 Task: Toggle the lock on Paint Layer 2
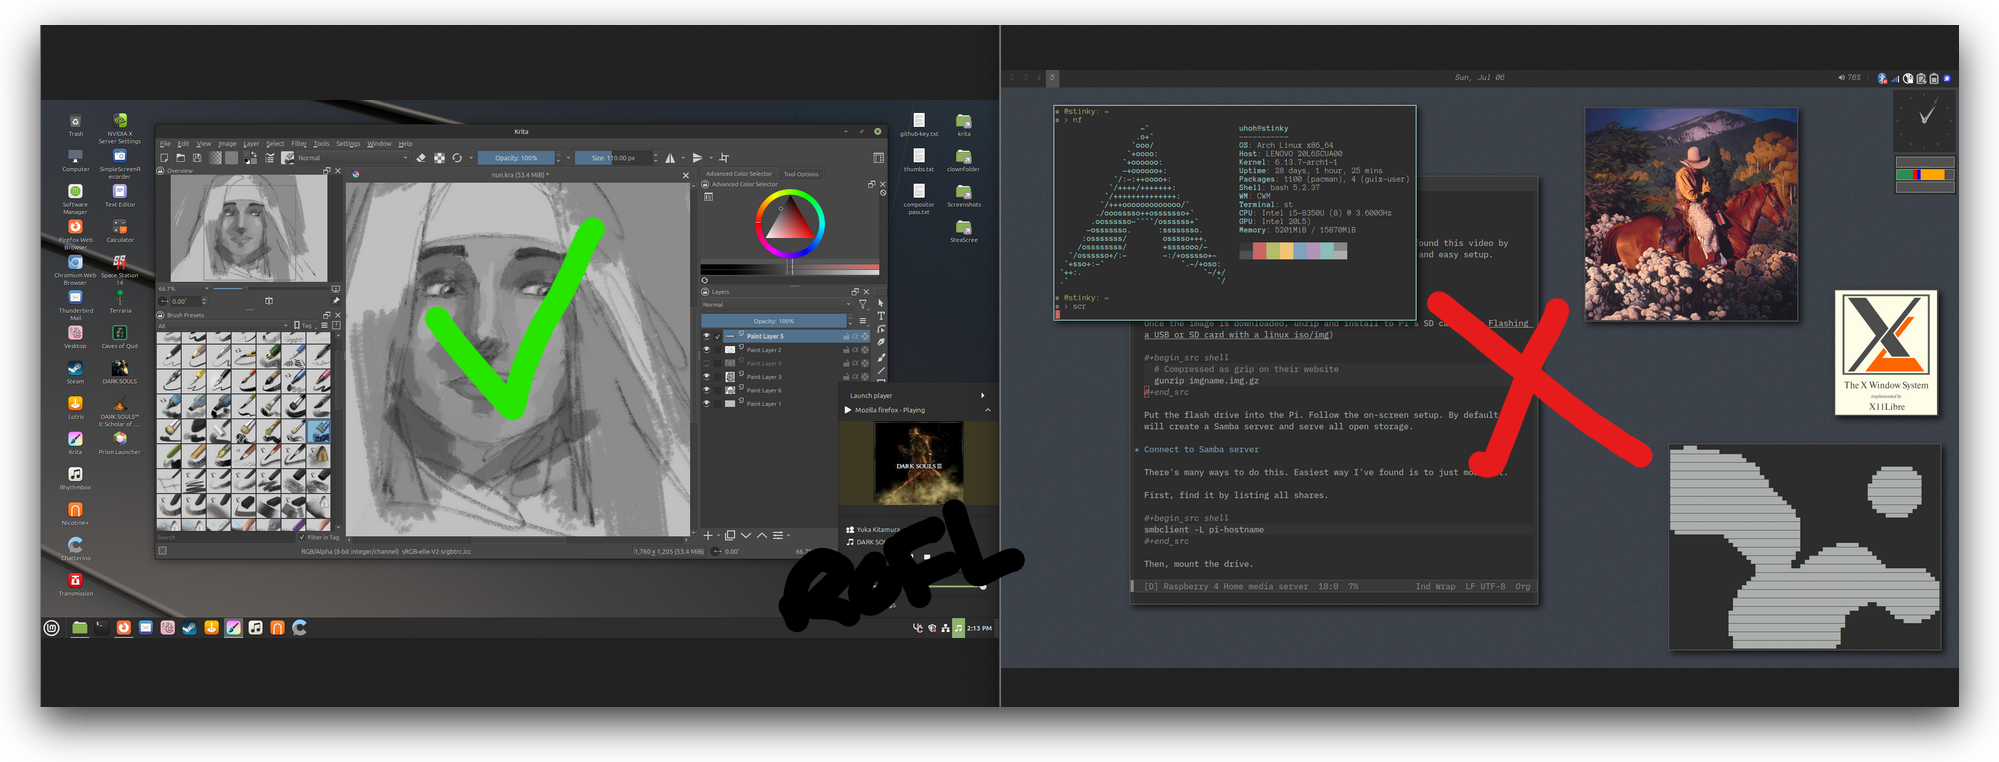[846, 350]
